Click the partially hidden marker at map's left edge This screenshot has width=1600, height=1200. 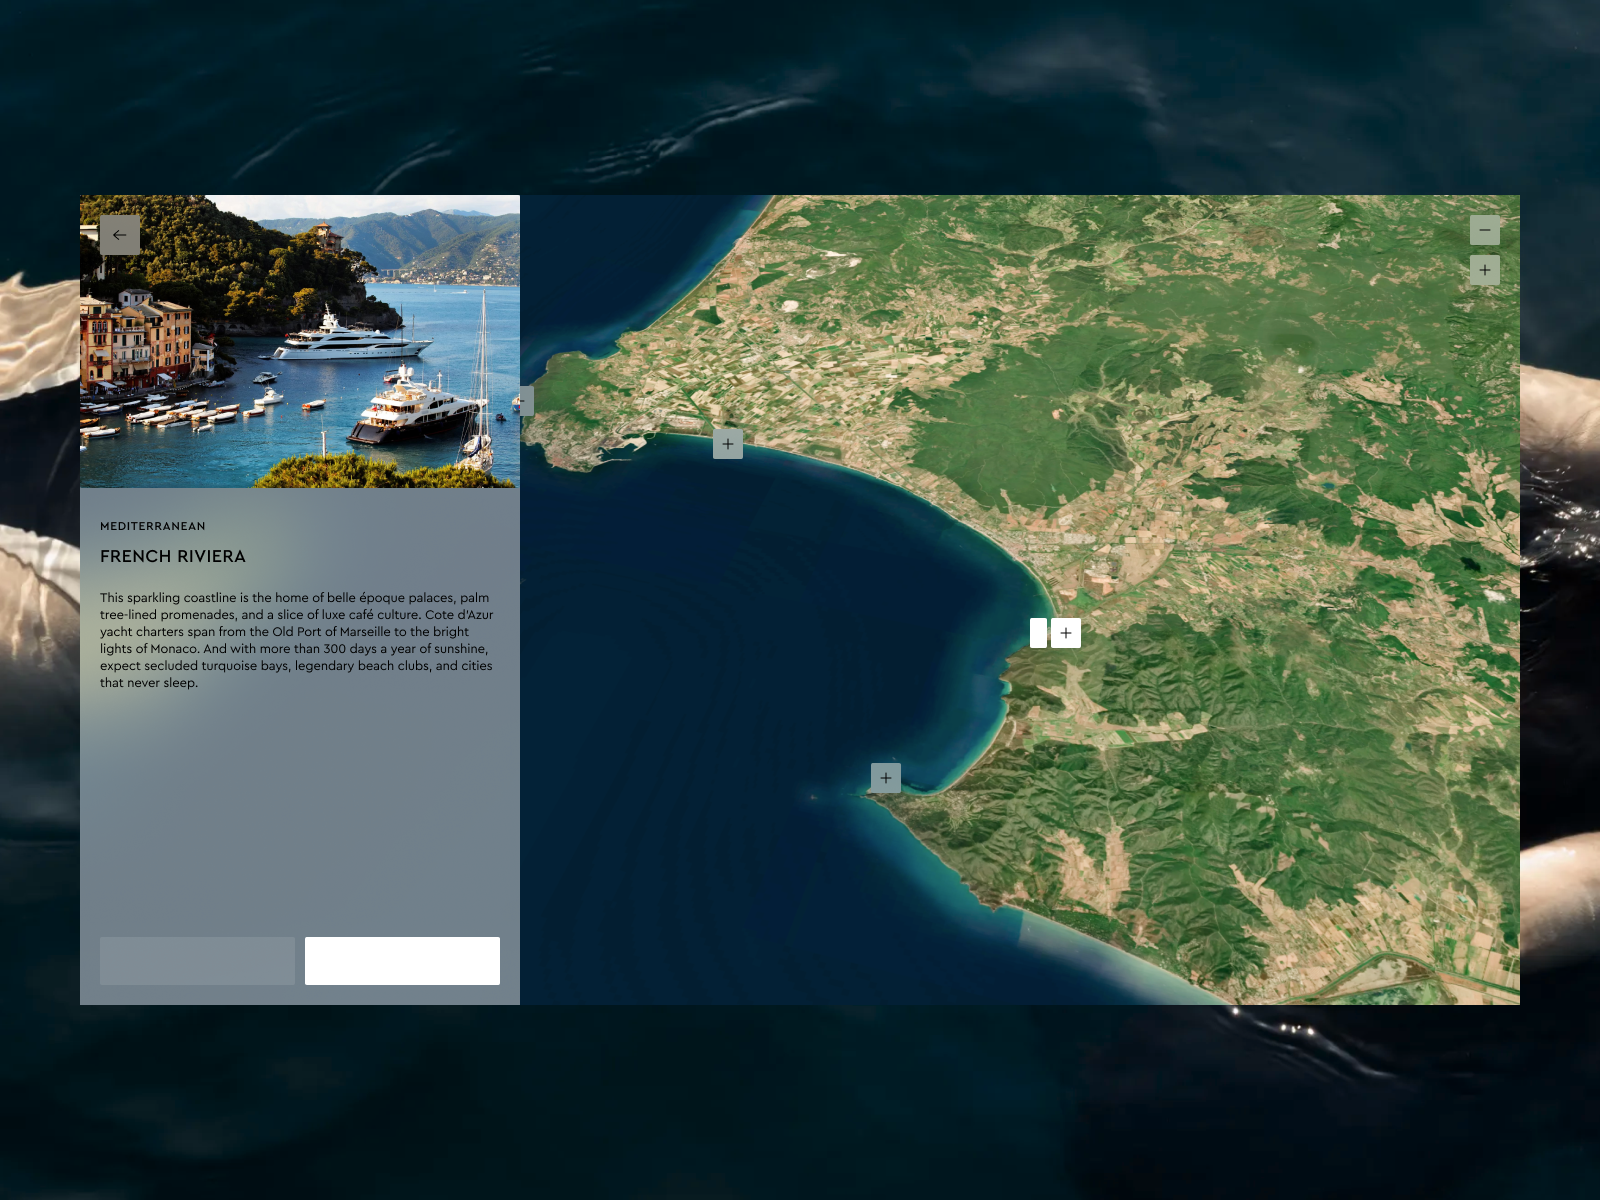click(526, 401)
